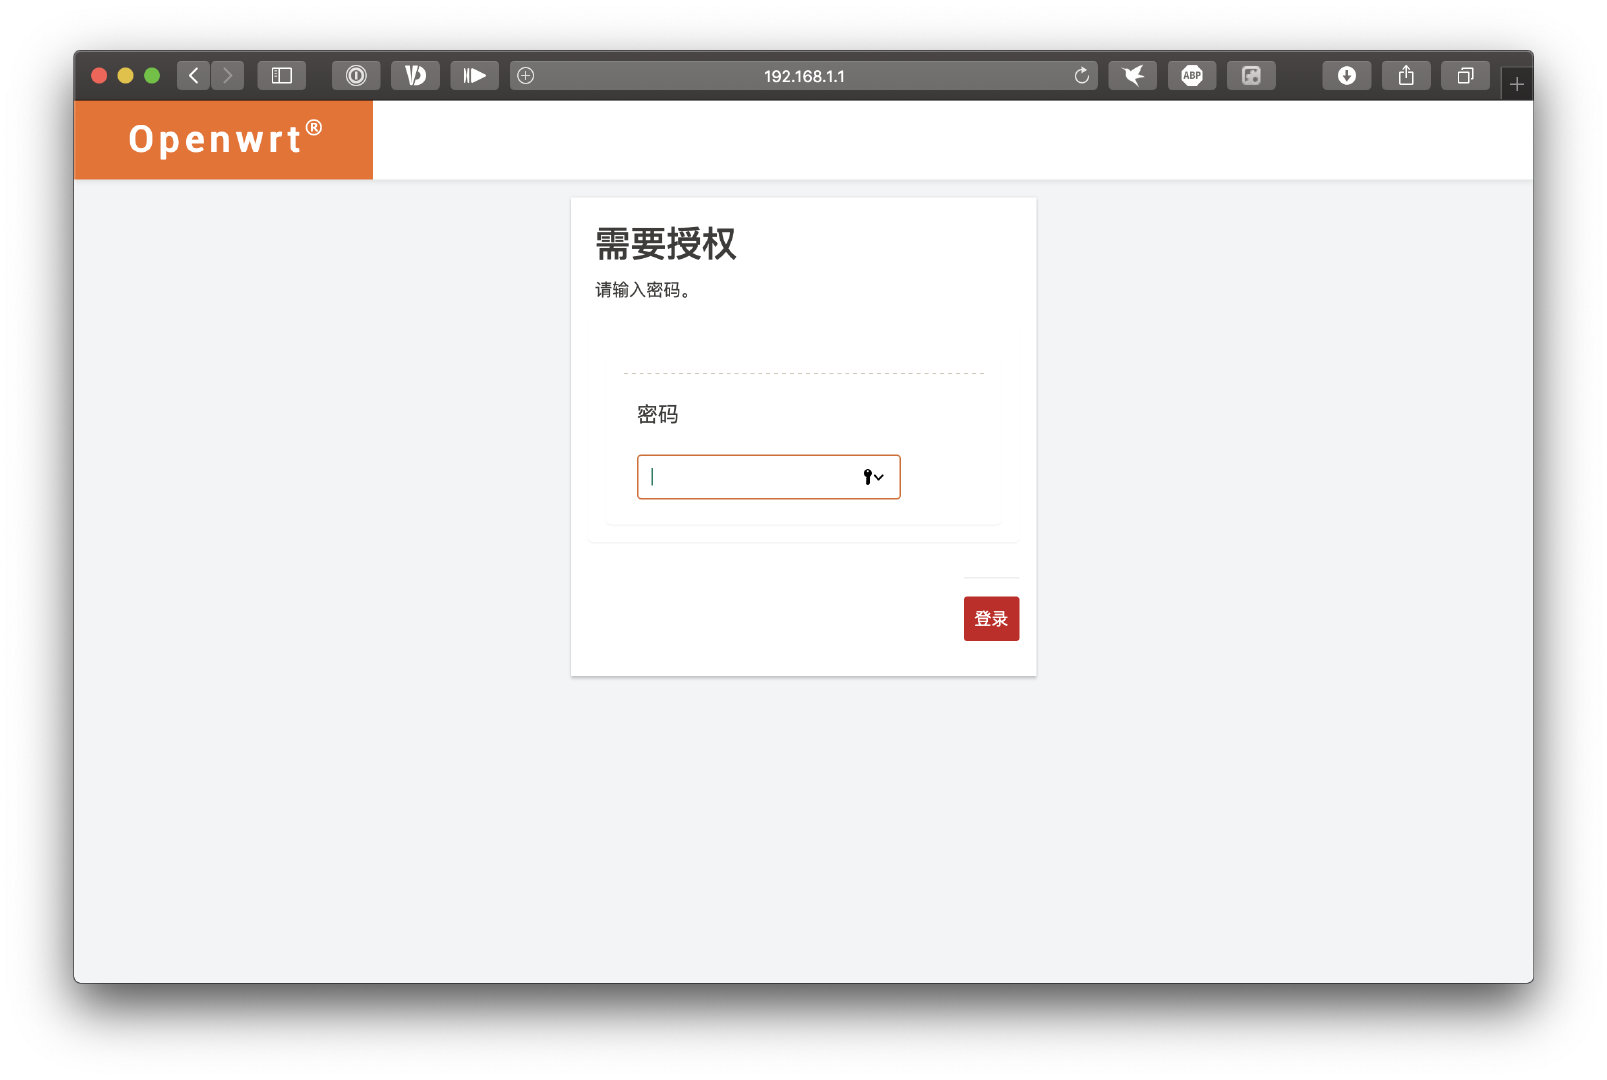Click the Openwrt logo header
Screen dimensions: 1607x1080
click(224, 140)
